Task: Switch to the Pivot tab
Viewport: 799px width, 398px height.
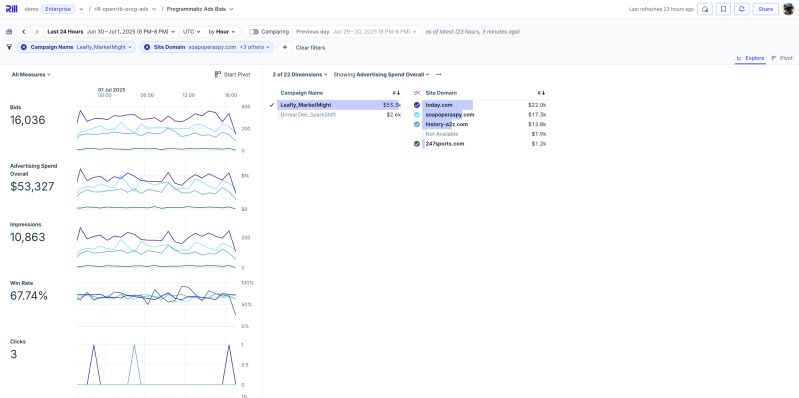Action: click(782, 59)
